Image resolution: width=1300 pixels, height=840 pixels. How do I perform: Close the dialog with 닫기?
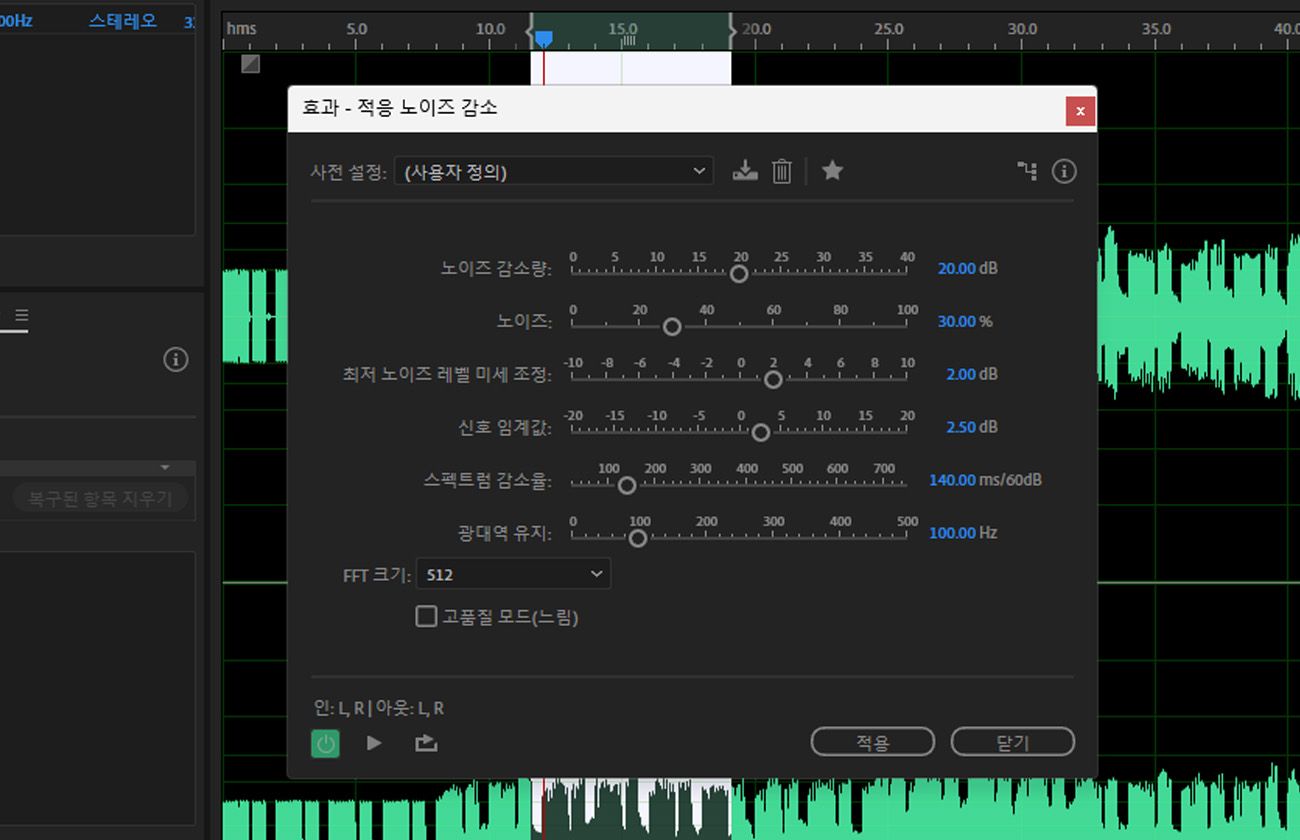1012,741
